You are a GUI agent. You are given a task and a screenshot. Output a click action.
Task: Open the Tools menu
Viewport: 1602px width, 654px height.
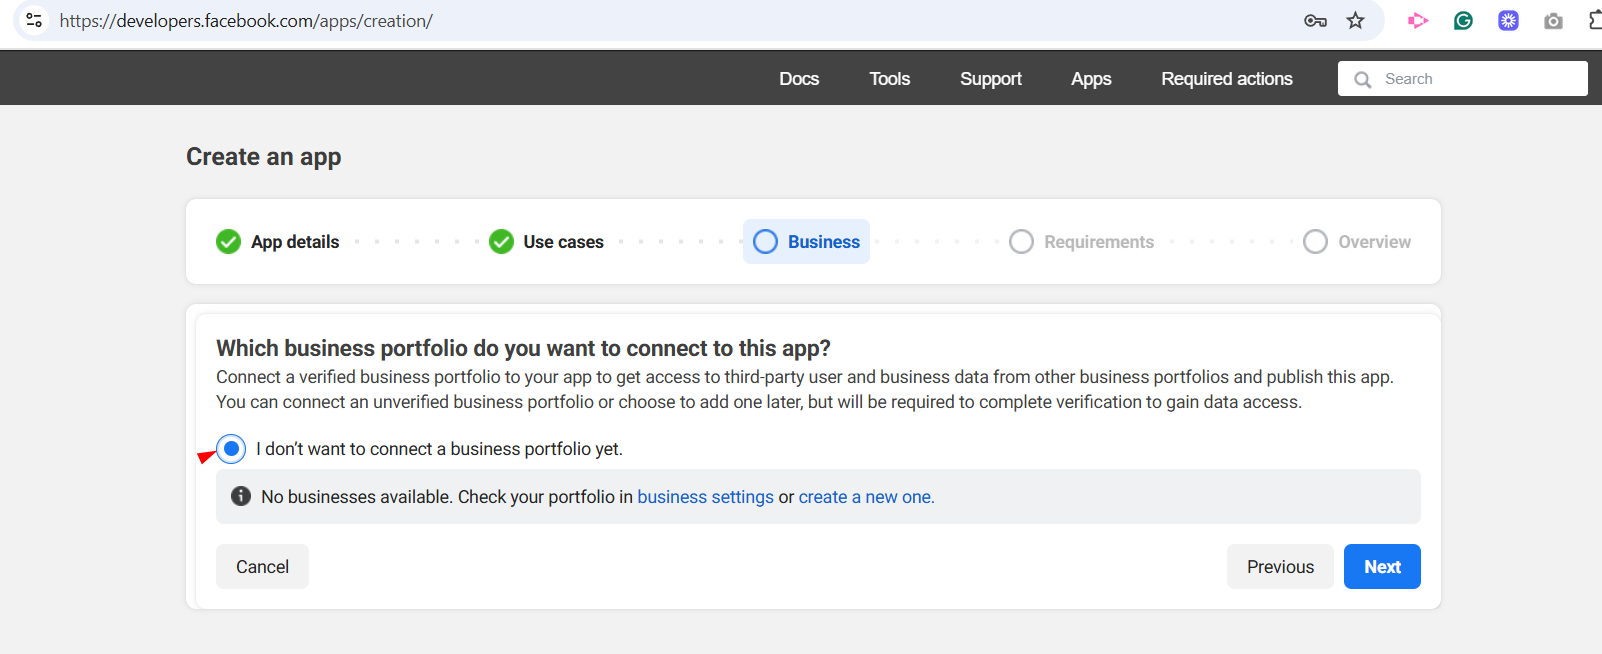tap(889, 79)
